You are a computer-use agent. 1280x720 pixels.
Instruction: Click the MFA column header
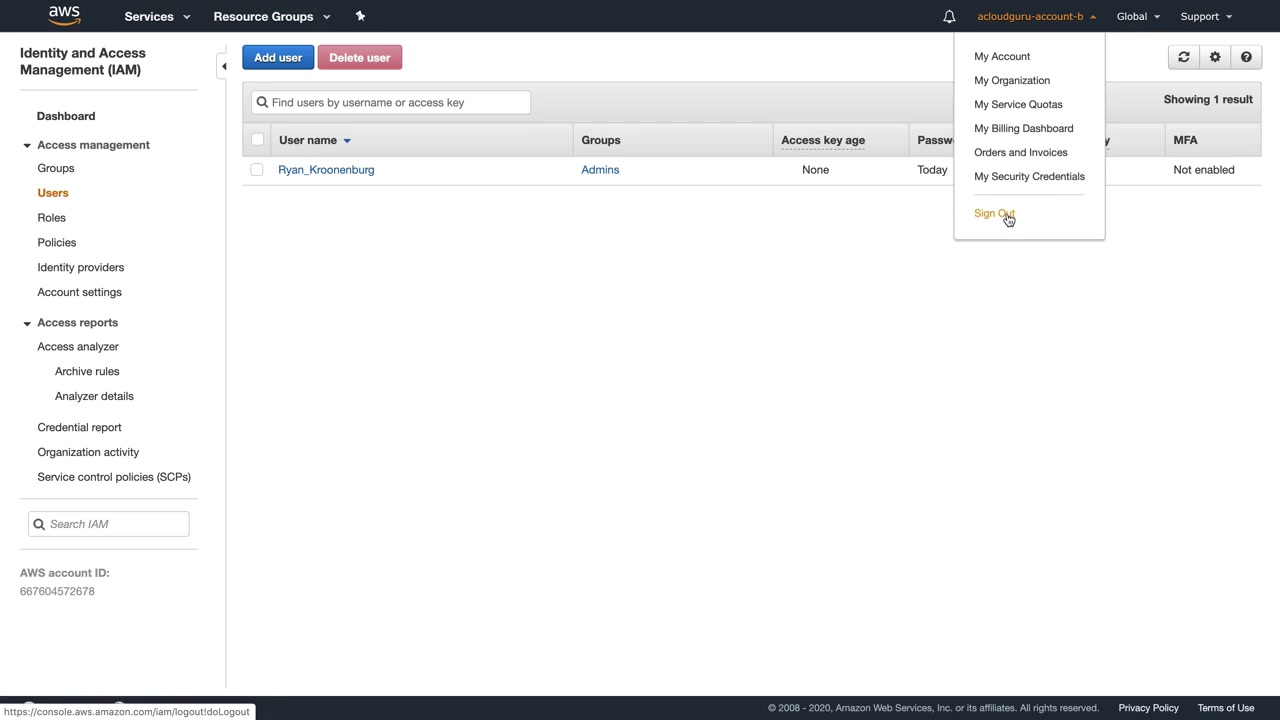[x=1185, y=140]
